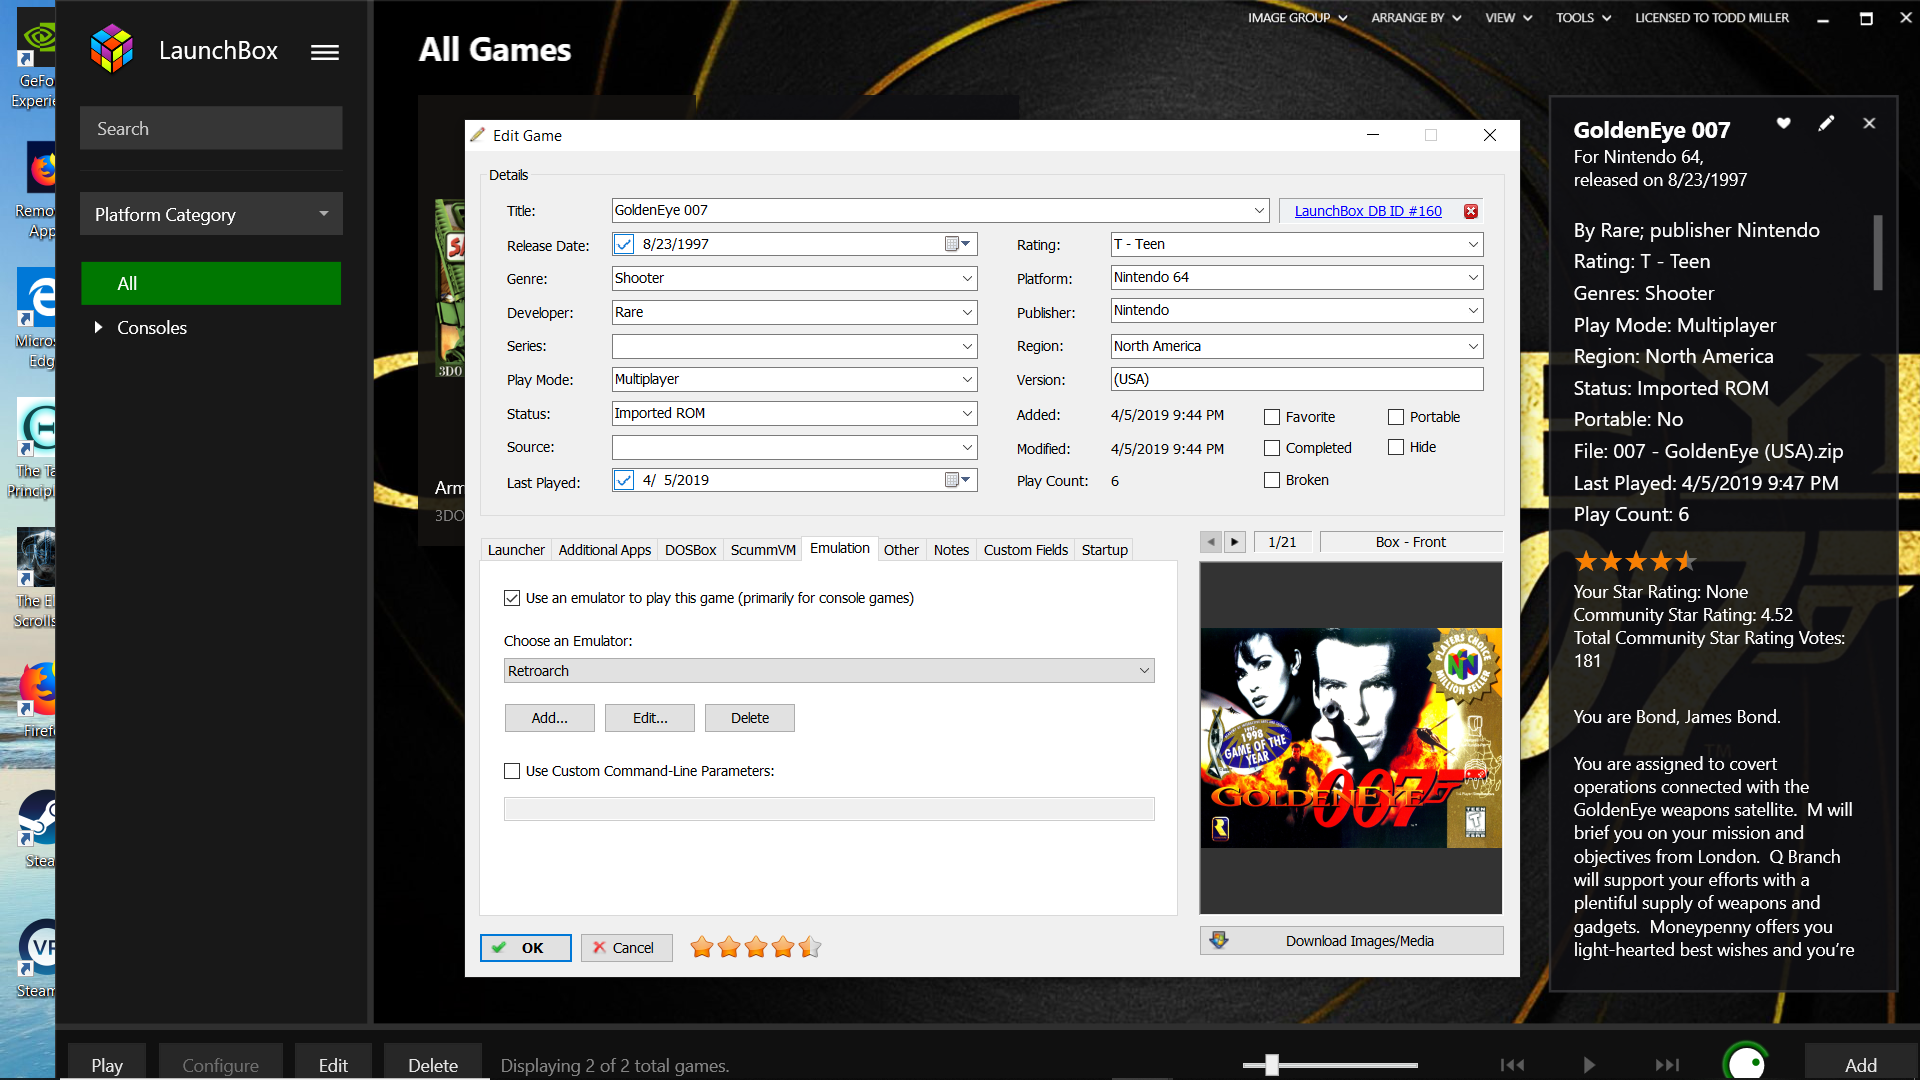The image size is (1920, 1080).
Task: Switch to the DOSBox tab
Action: coord(690,550)
